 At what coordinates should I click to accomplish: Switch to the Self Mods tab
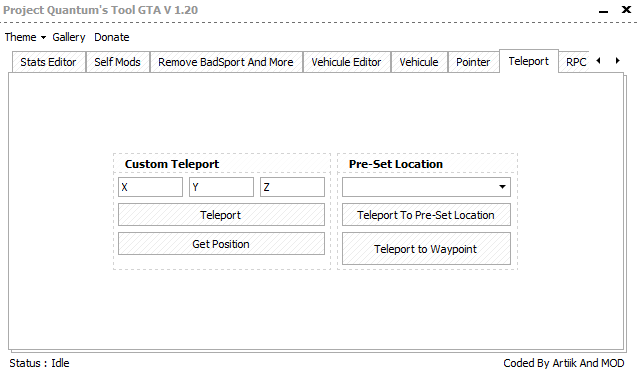tap(117, 62)
